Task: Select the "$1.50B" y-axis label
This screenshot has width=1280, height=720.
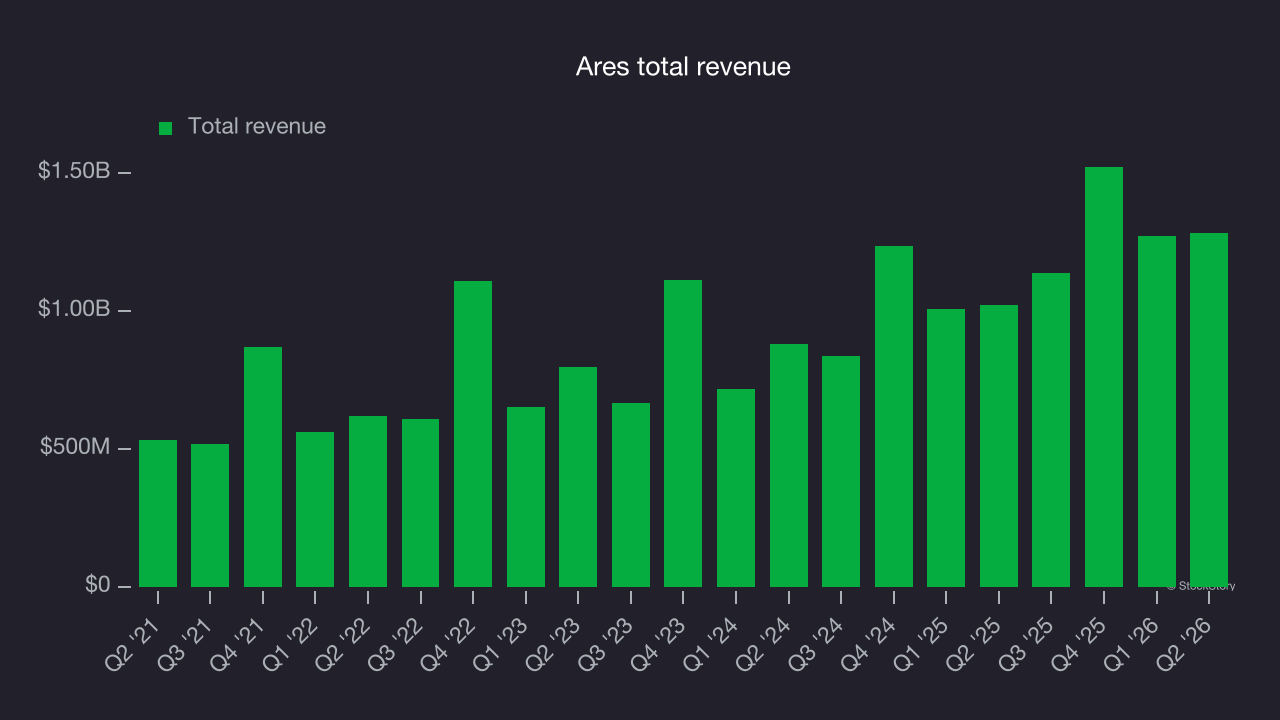Action: [74, 171]
